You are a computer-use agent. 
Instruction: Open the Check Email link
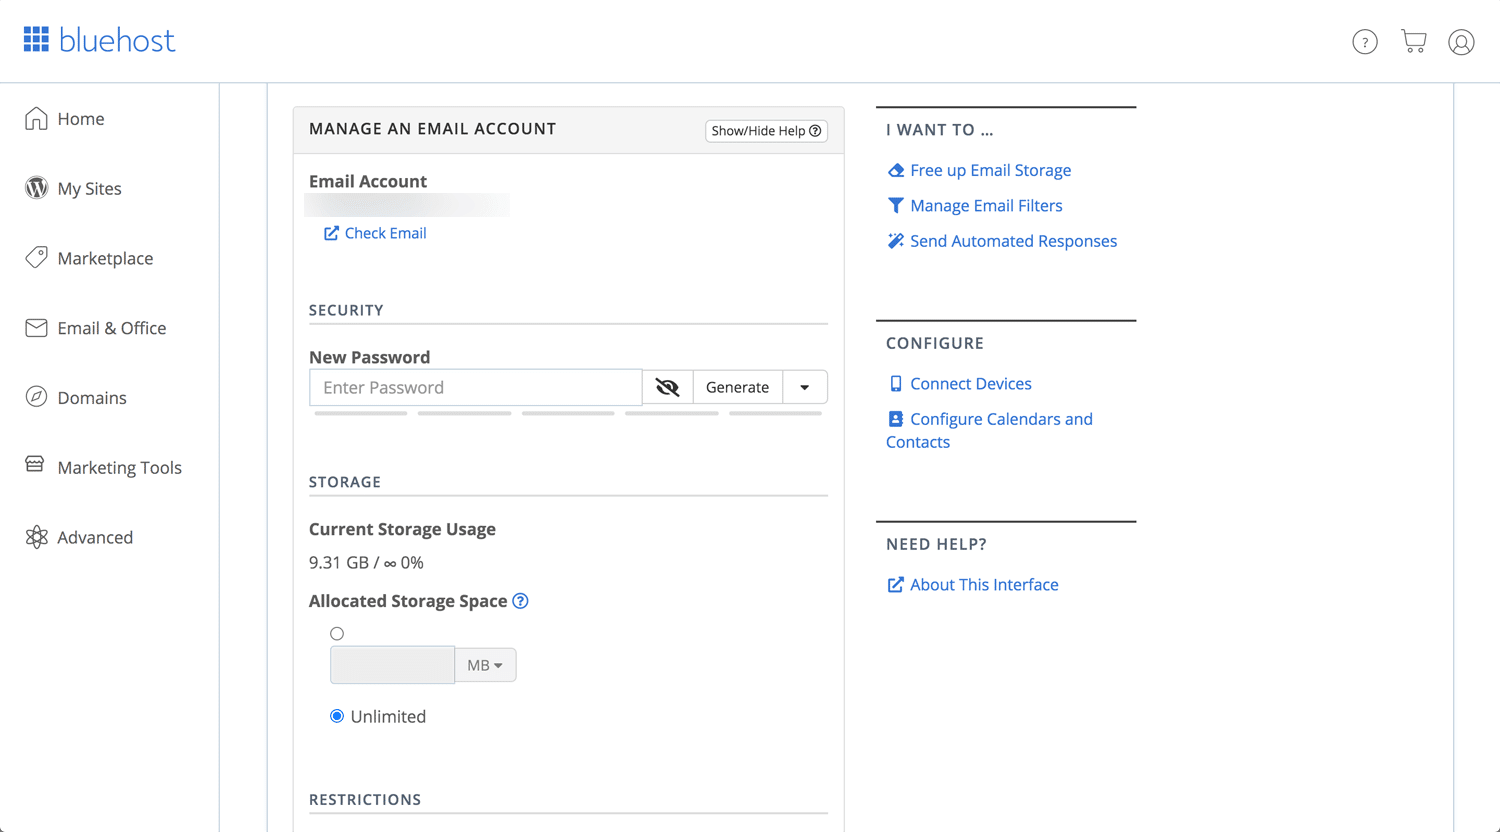(x=385, y=233)
